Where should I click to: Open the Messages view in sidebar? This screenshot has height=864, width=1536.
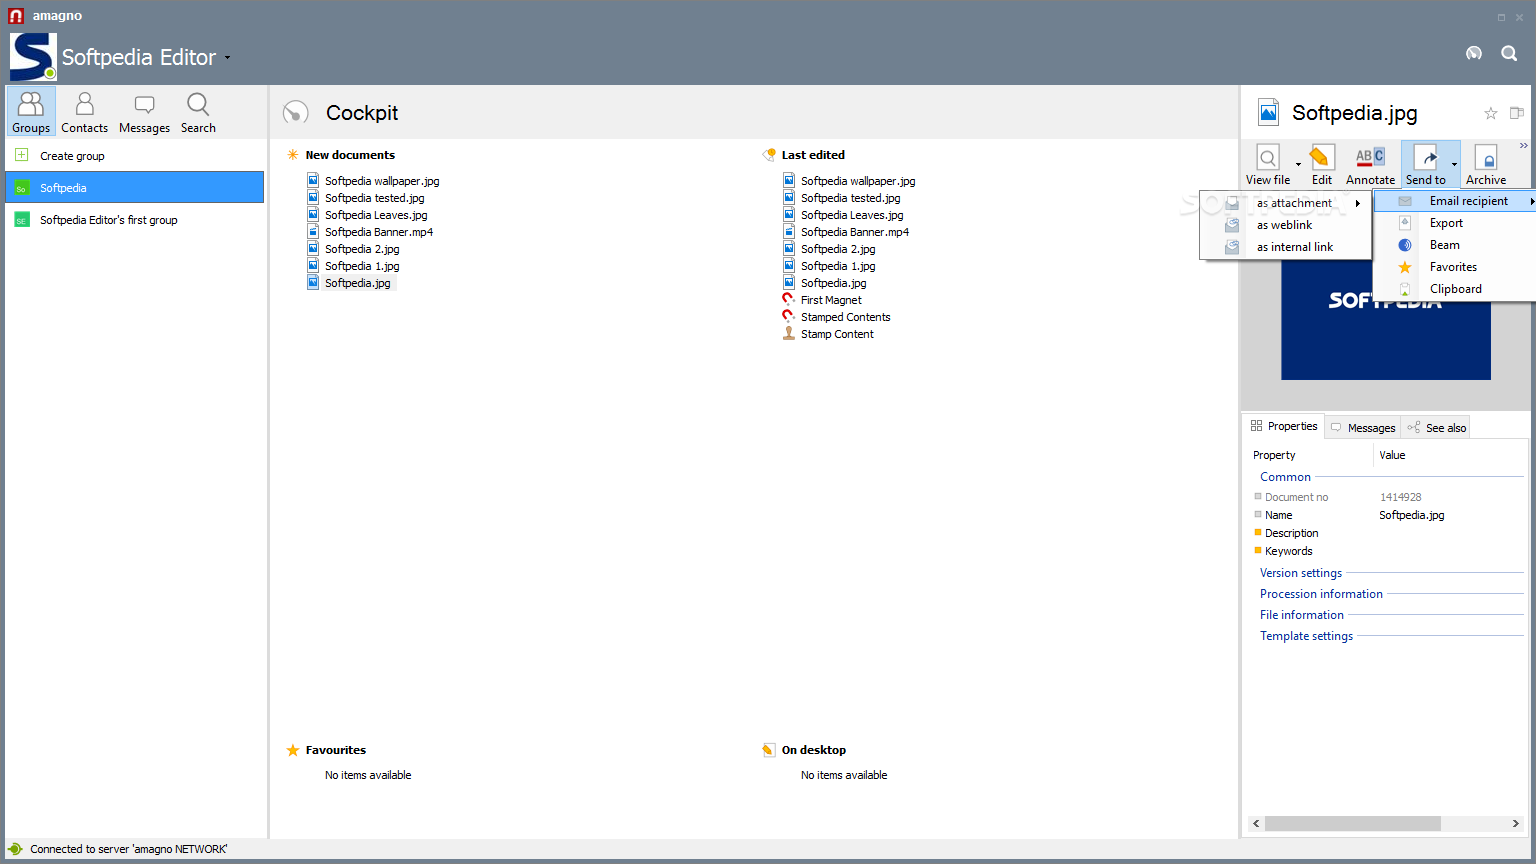click(144, 111)
